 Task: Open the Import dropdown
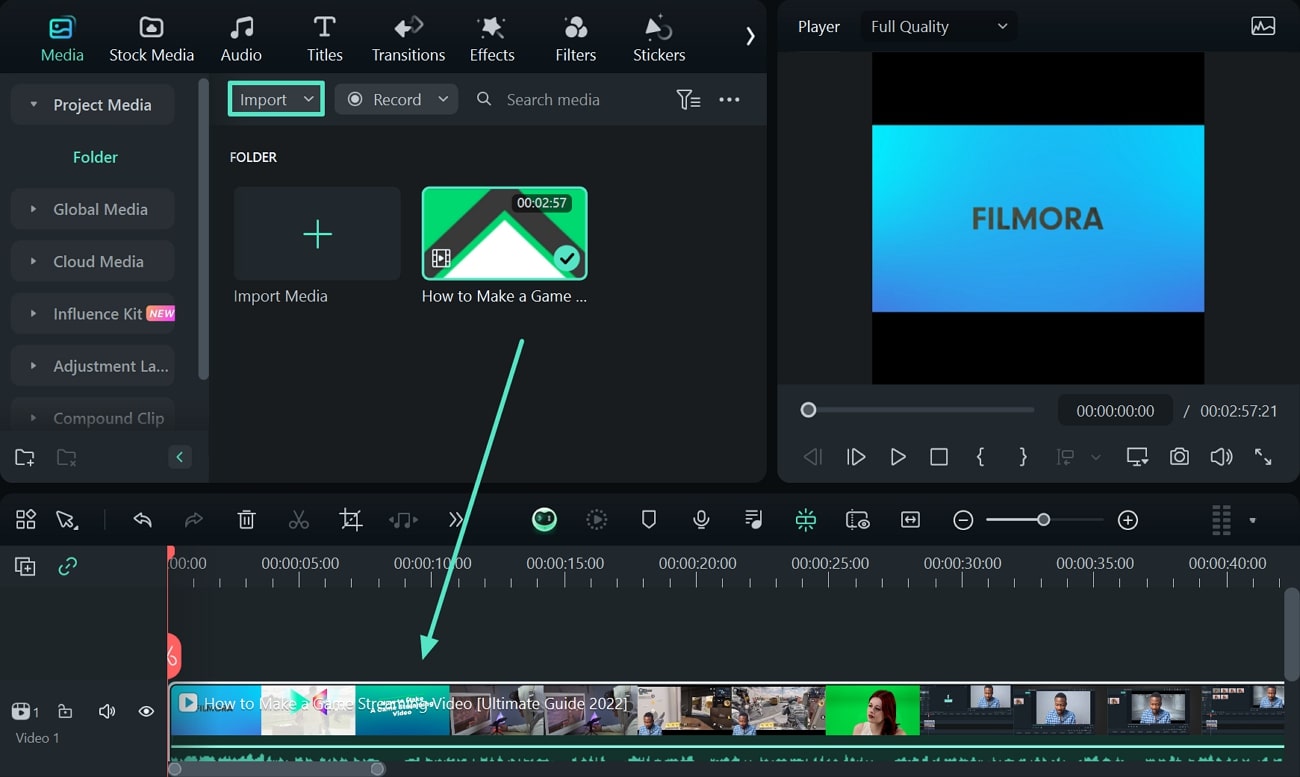point(276,99)
